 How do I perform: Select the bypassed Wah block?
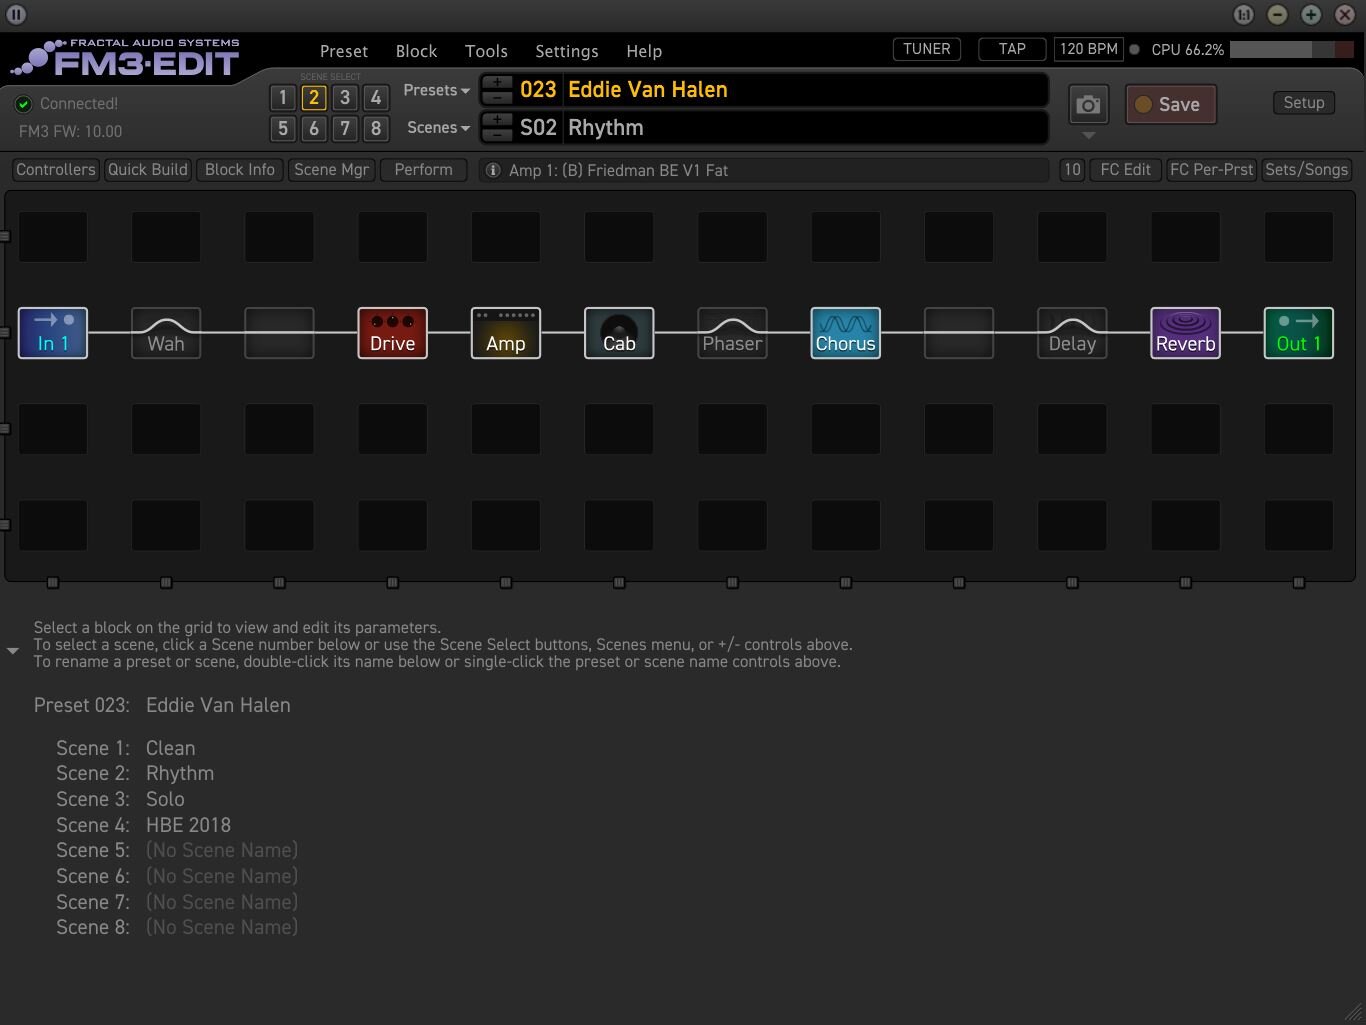[x=166, y=333]
